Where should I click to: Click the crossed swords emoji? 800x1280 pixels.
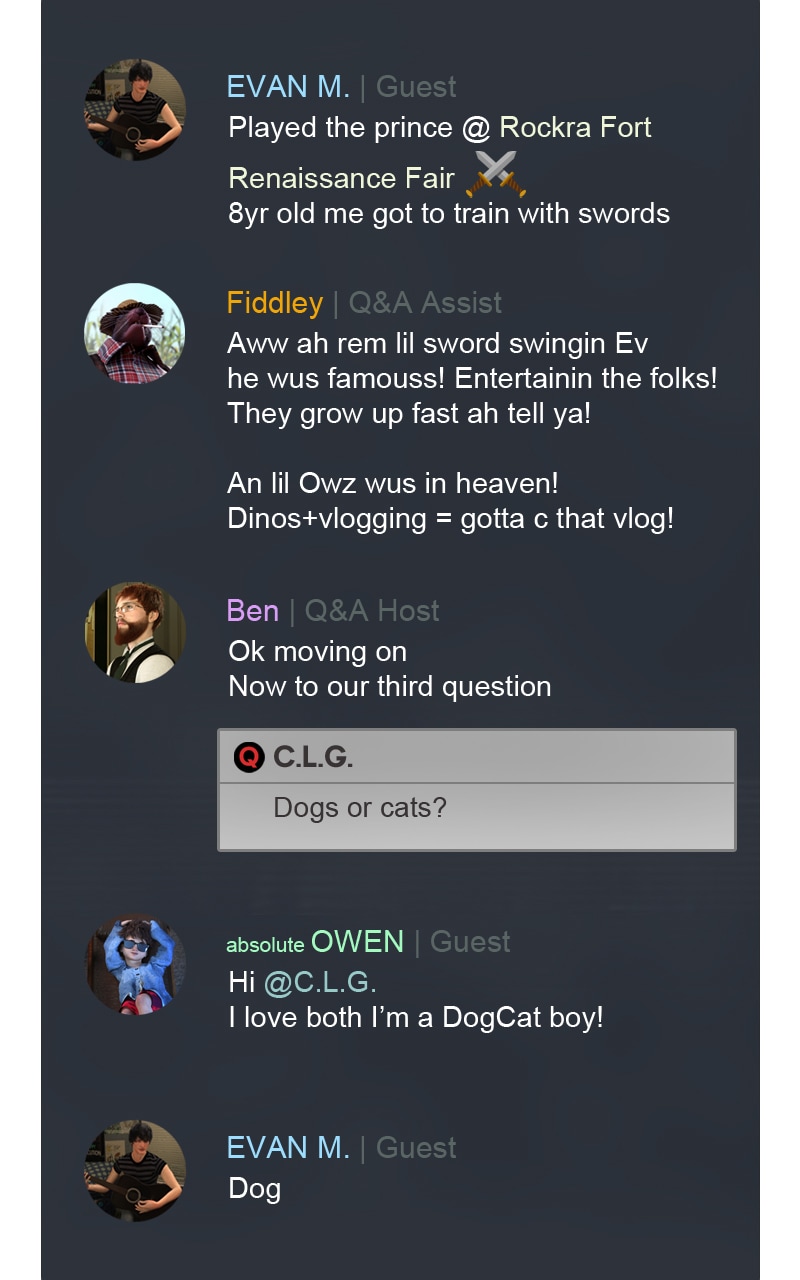click(496, 174)
